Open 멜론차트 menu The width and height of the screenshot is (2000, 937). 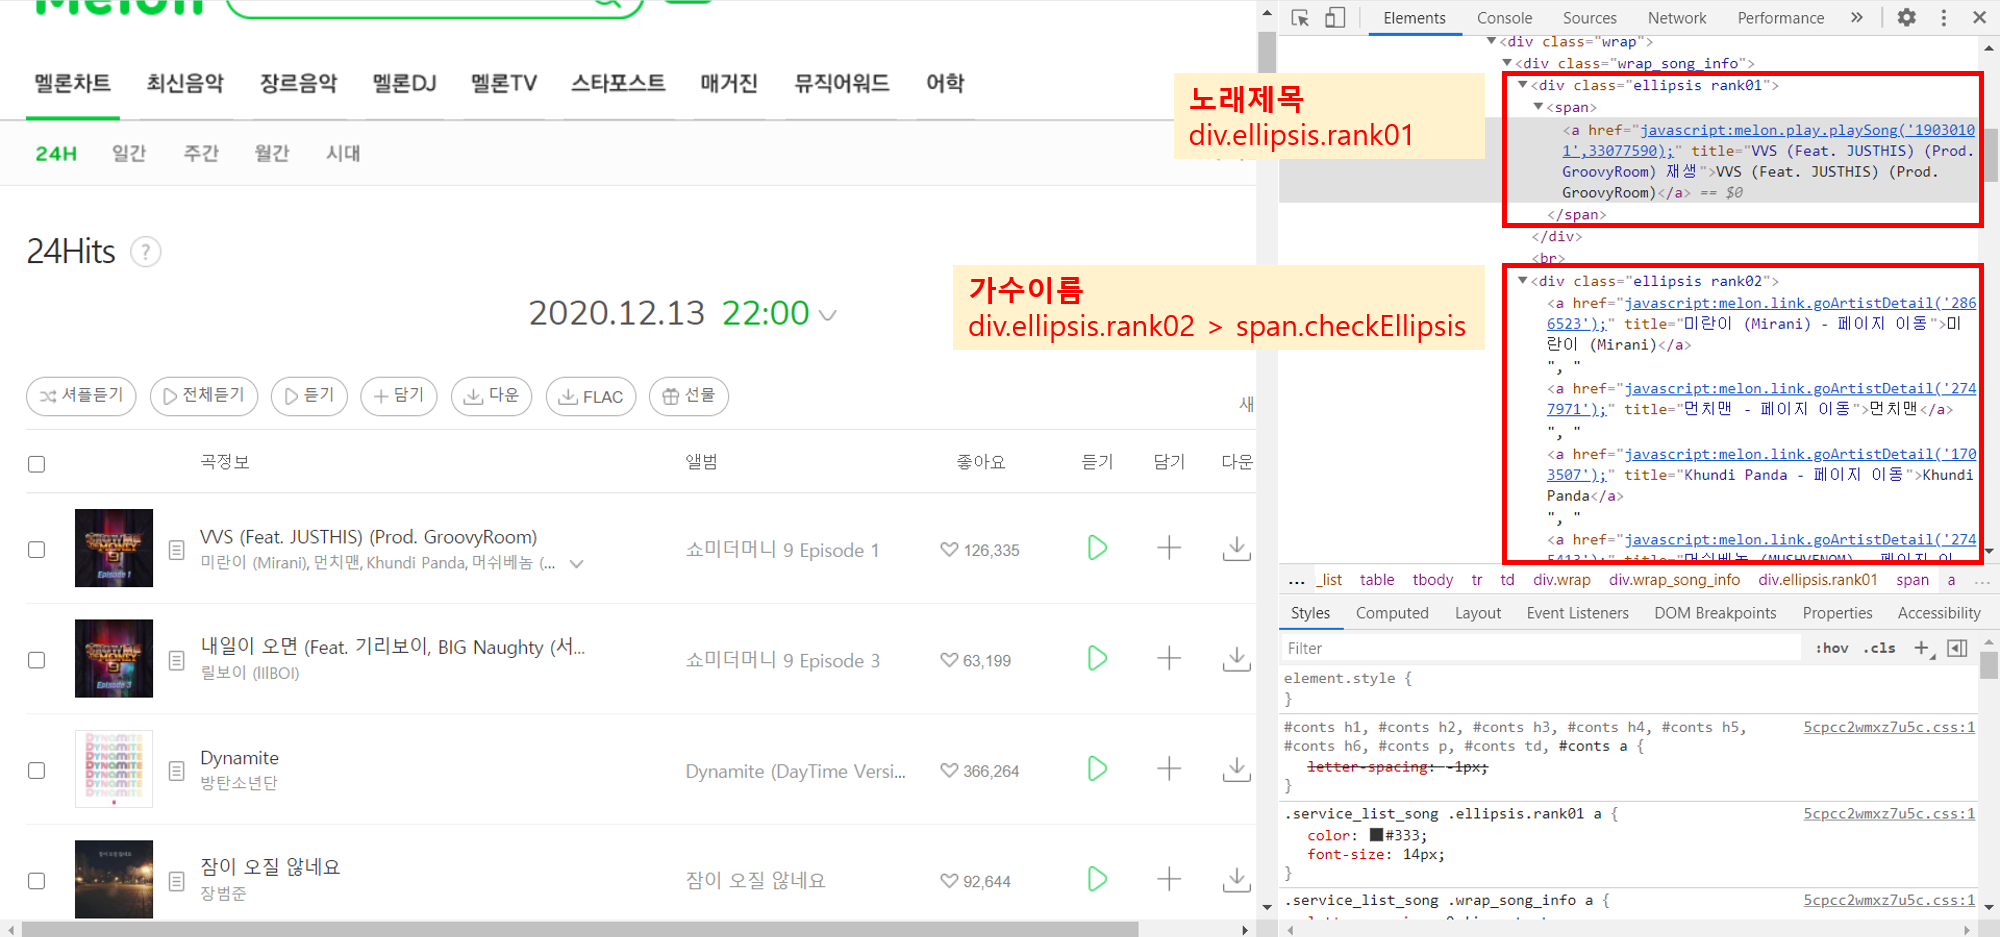pyautogui.click(x=73, y=83)
